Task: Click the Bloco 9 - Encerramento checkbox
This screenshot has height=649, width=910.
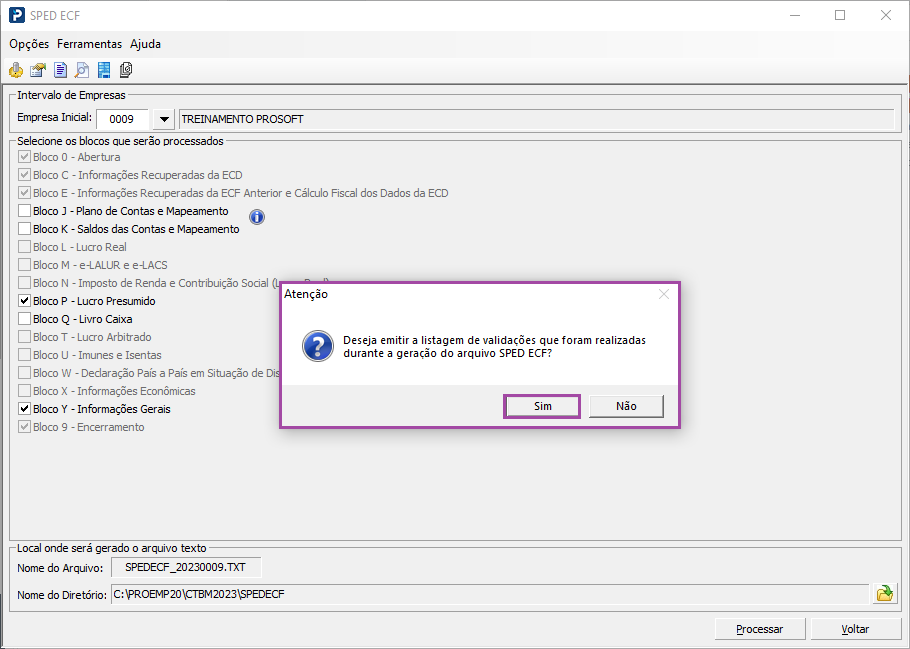Action: point(24,427)
